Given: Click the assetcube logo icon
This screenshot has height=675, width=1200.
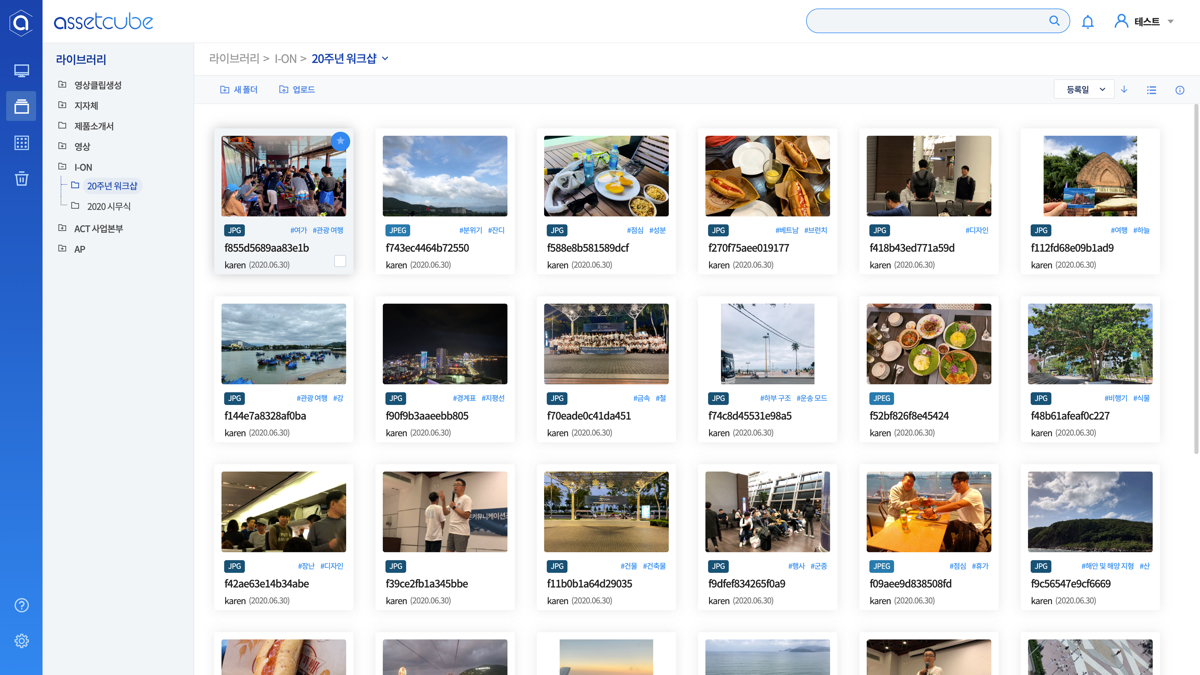Looking at the screenshot, I should tap(21, 22).
